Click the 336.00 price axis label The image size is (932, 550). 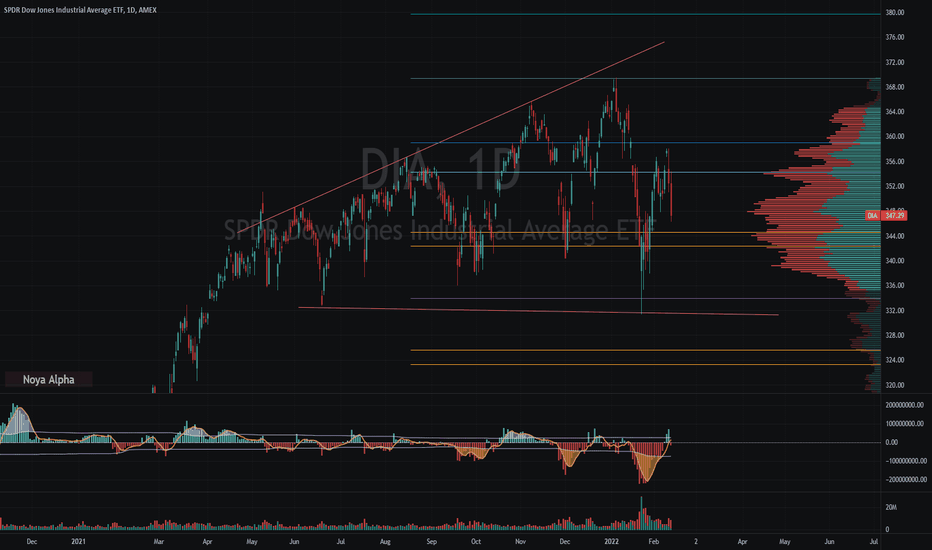(x=895, y=285)
